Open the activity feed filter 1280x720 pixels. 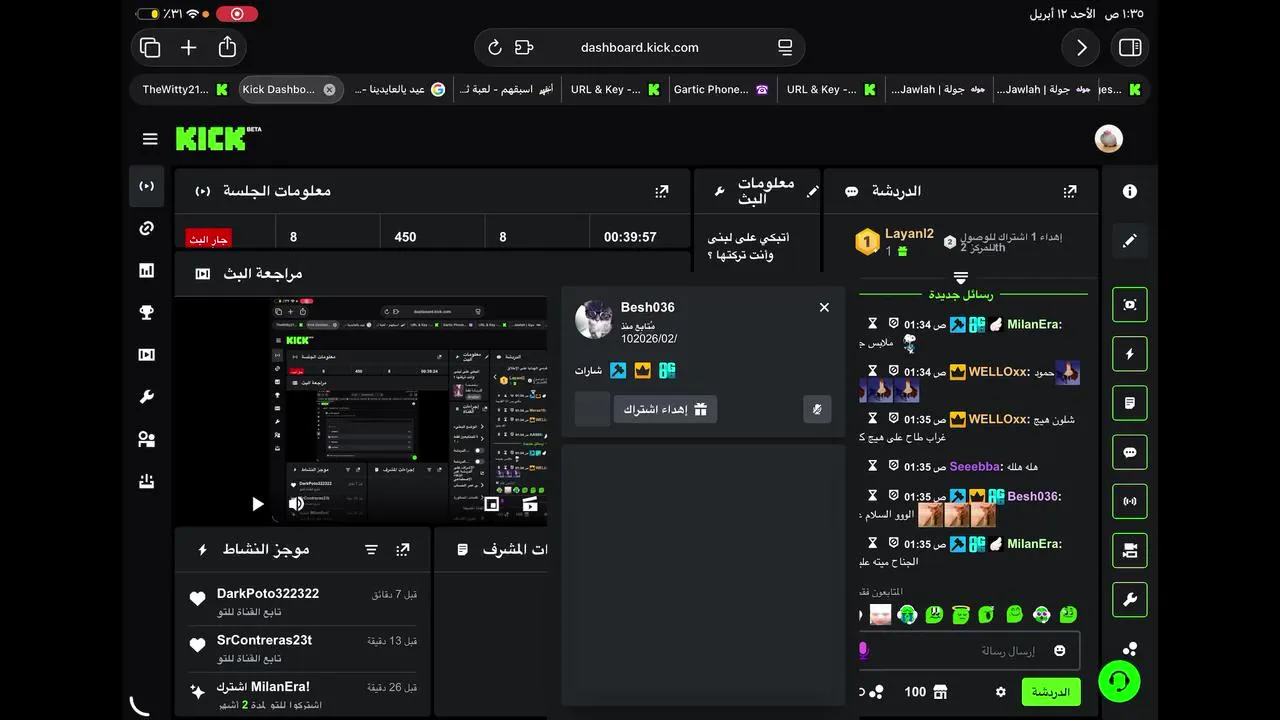[371, 550]
